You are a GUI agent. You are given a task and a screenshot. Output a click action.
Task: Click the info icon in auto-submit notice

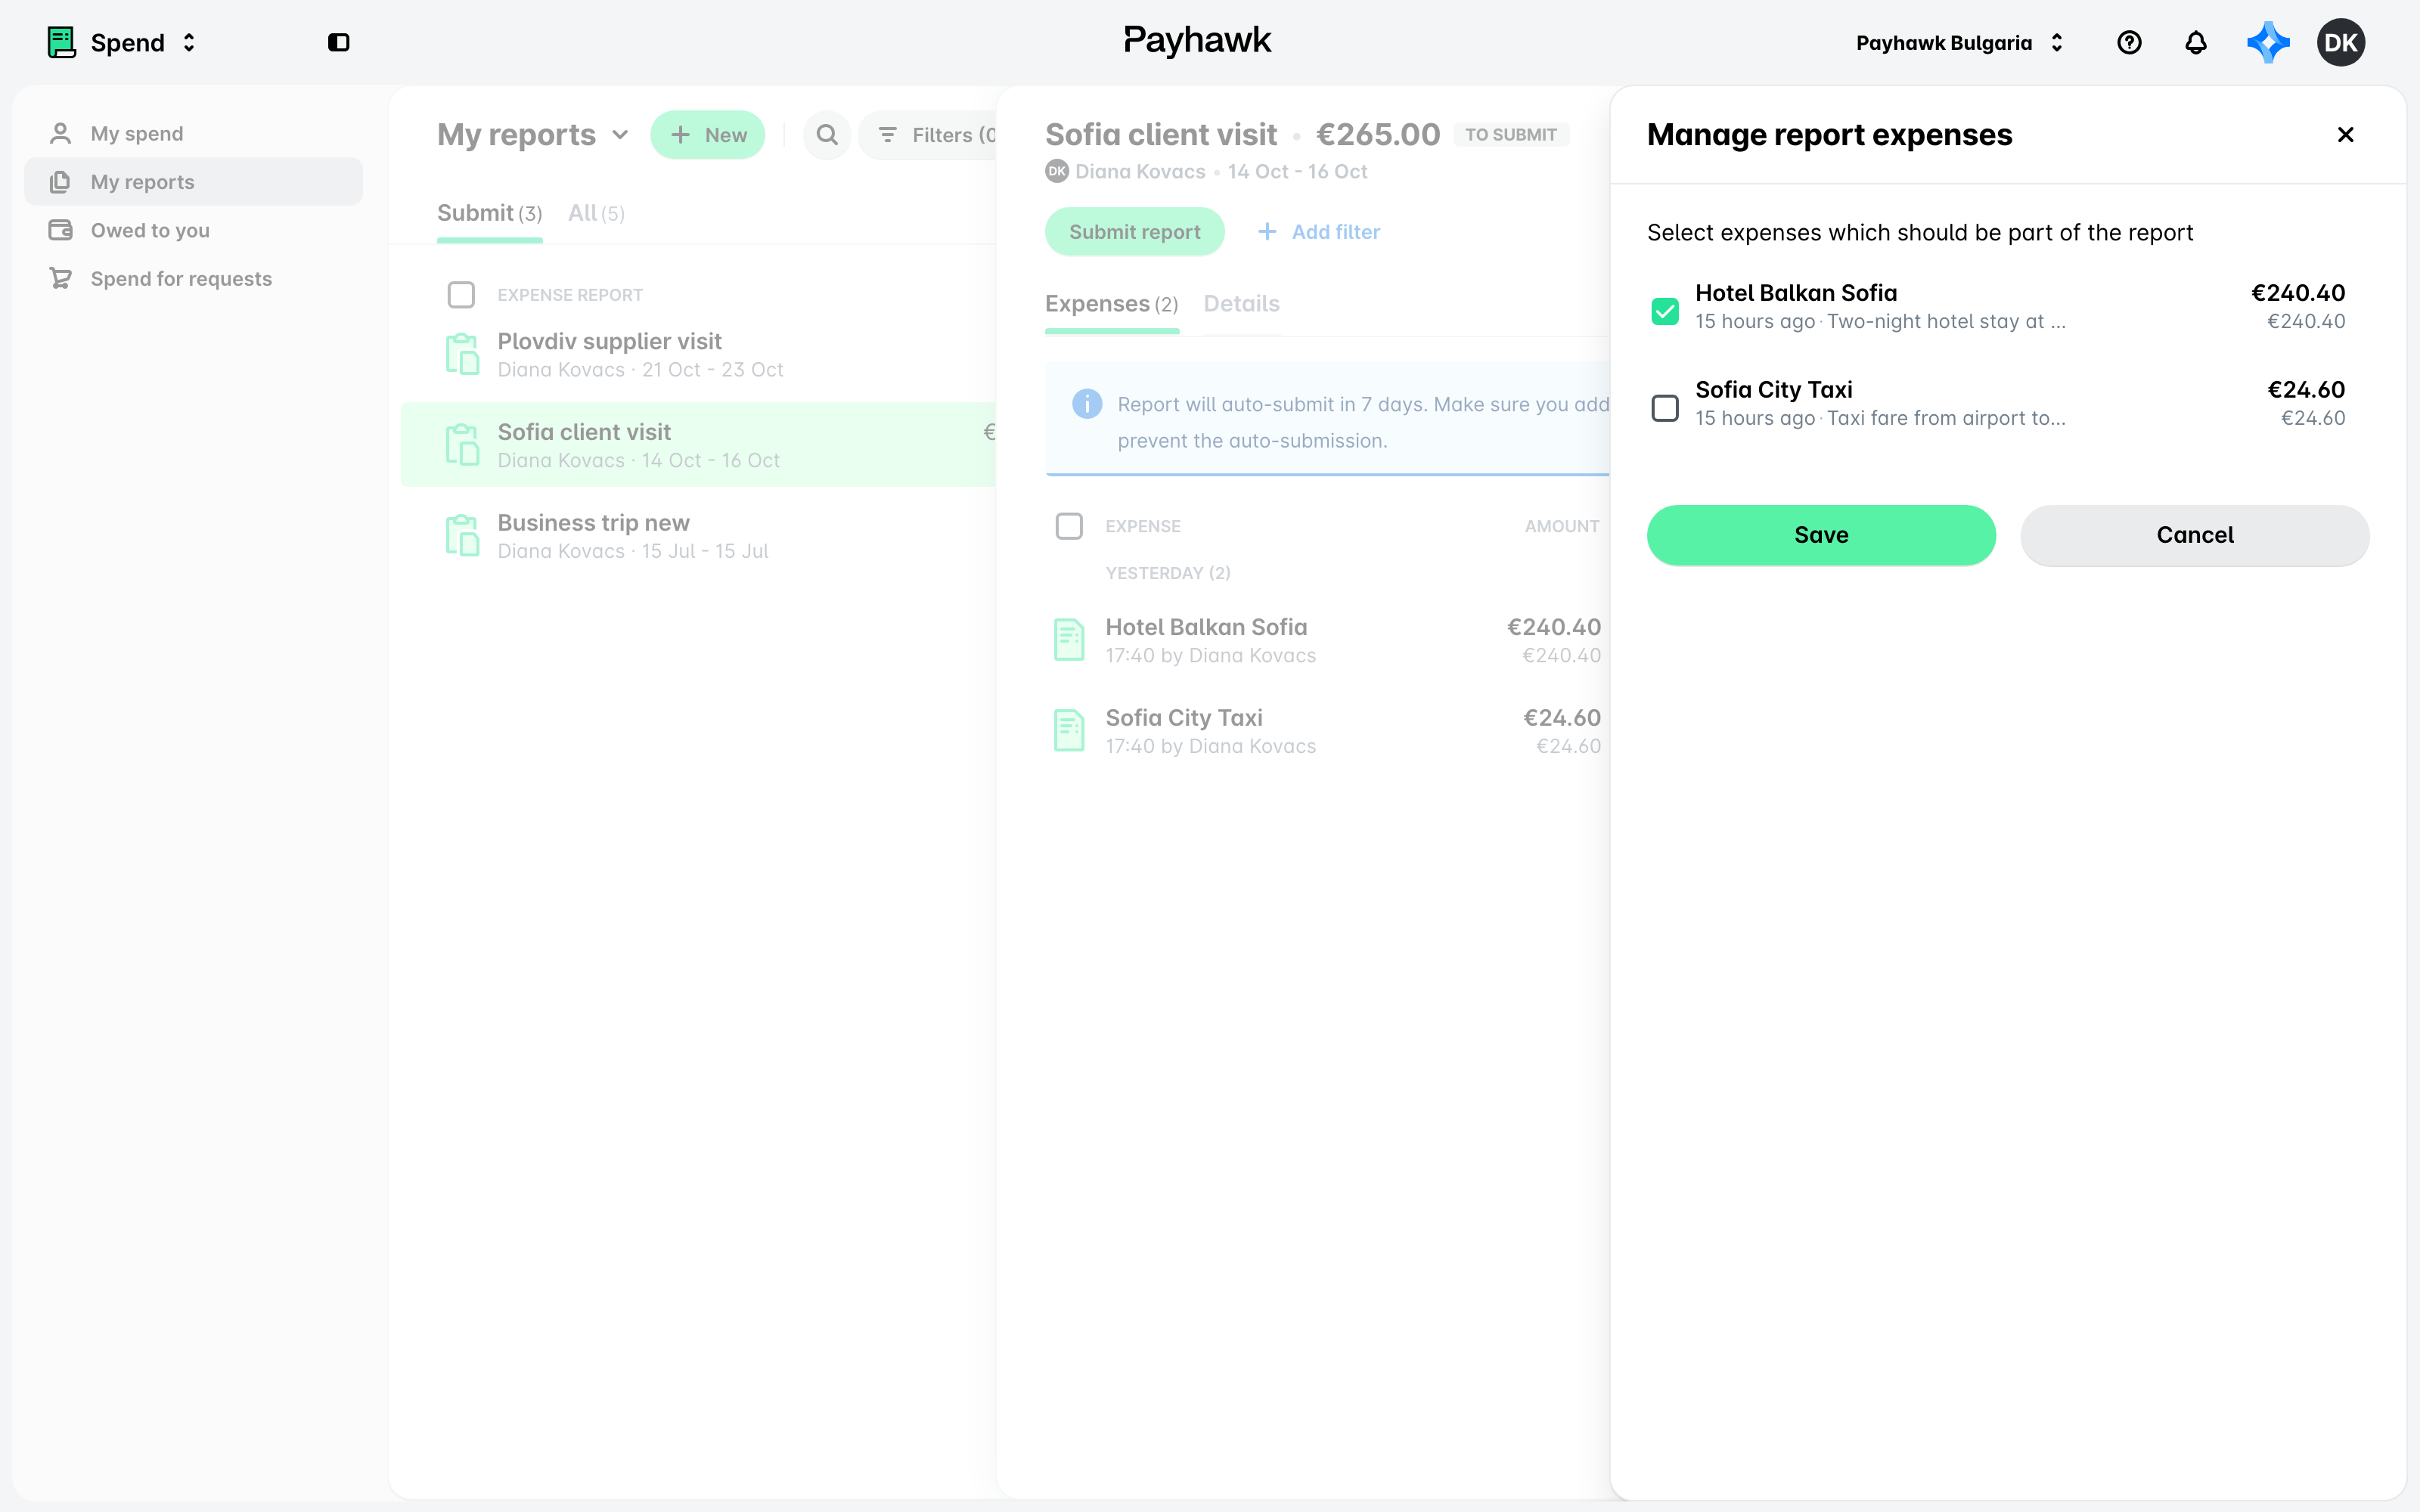coord(1087,404)
